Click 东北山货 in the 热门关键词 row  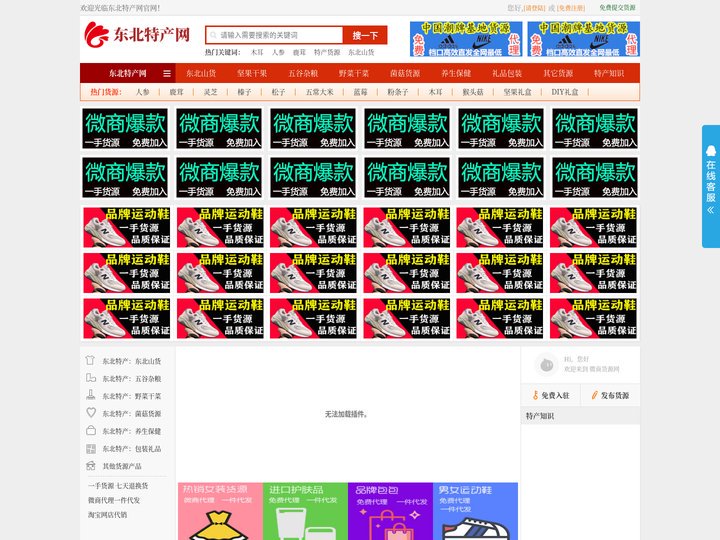tap(361, 52)
